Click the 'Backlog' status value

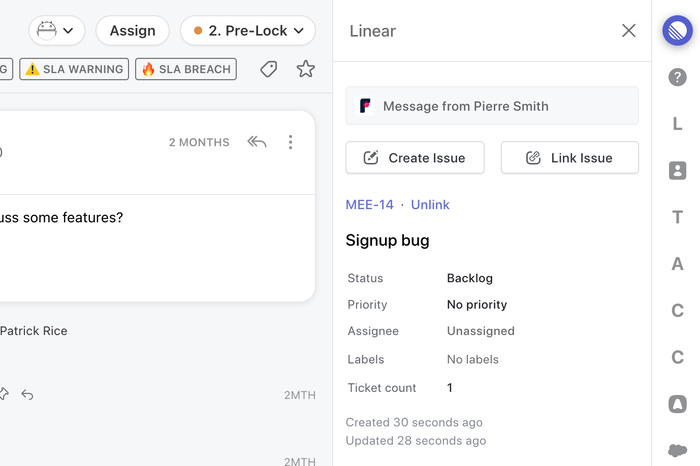(x=470, y=278)
